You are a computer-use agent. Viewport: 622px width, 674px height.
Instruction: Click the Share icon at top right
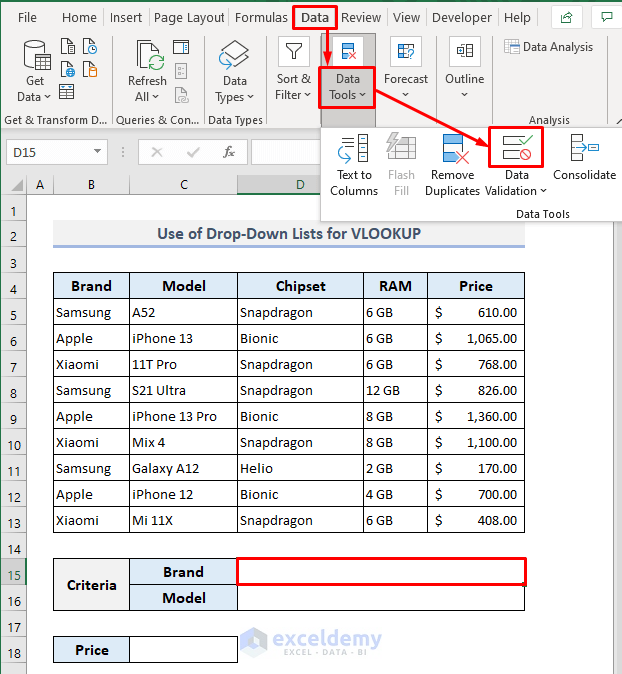[567, 18]
